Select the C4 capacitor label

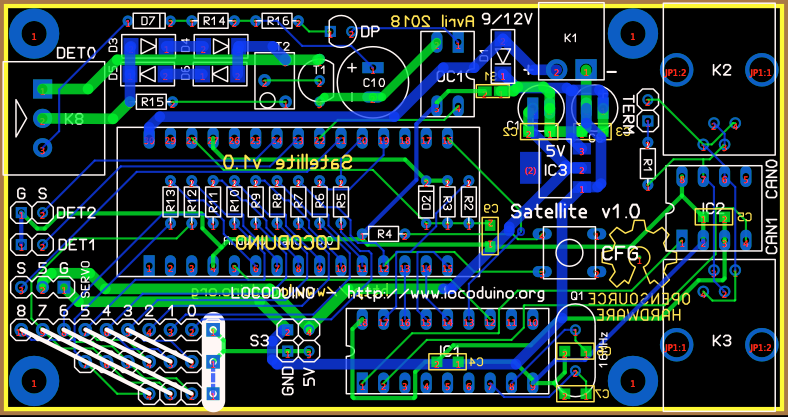476,361
